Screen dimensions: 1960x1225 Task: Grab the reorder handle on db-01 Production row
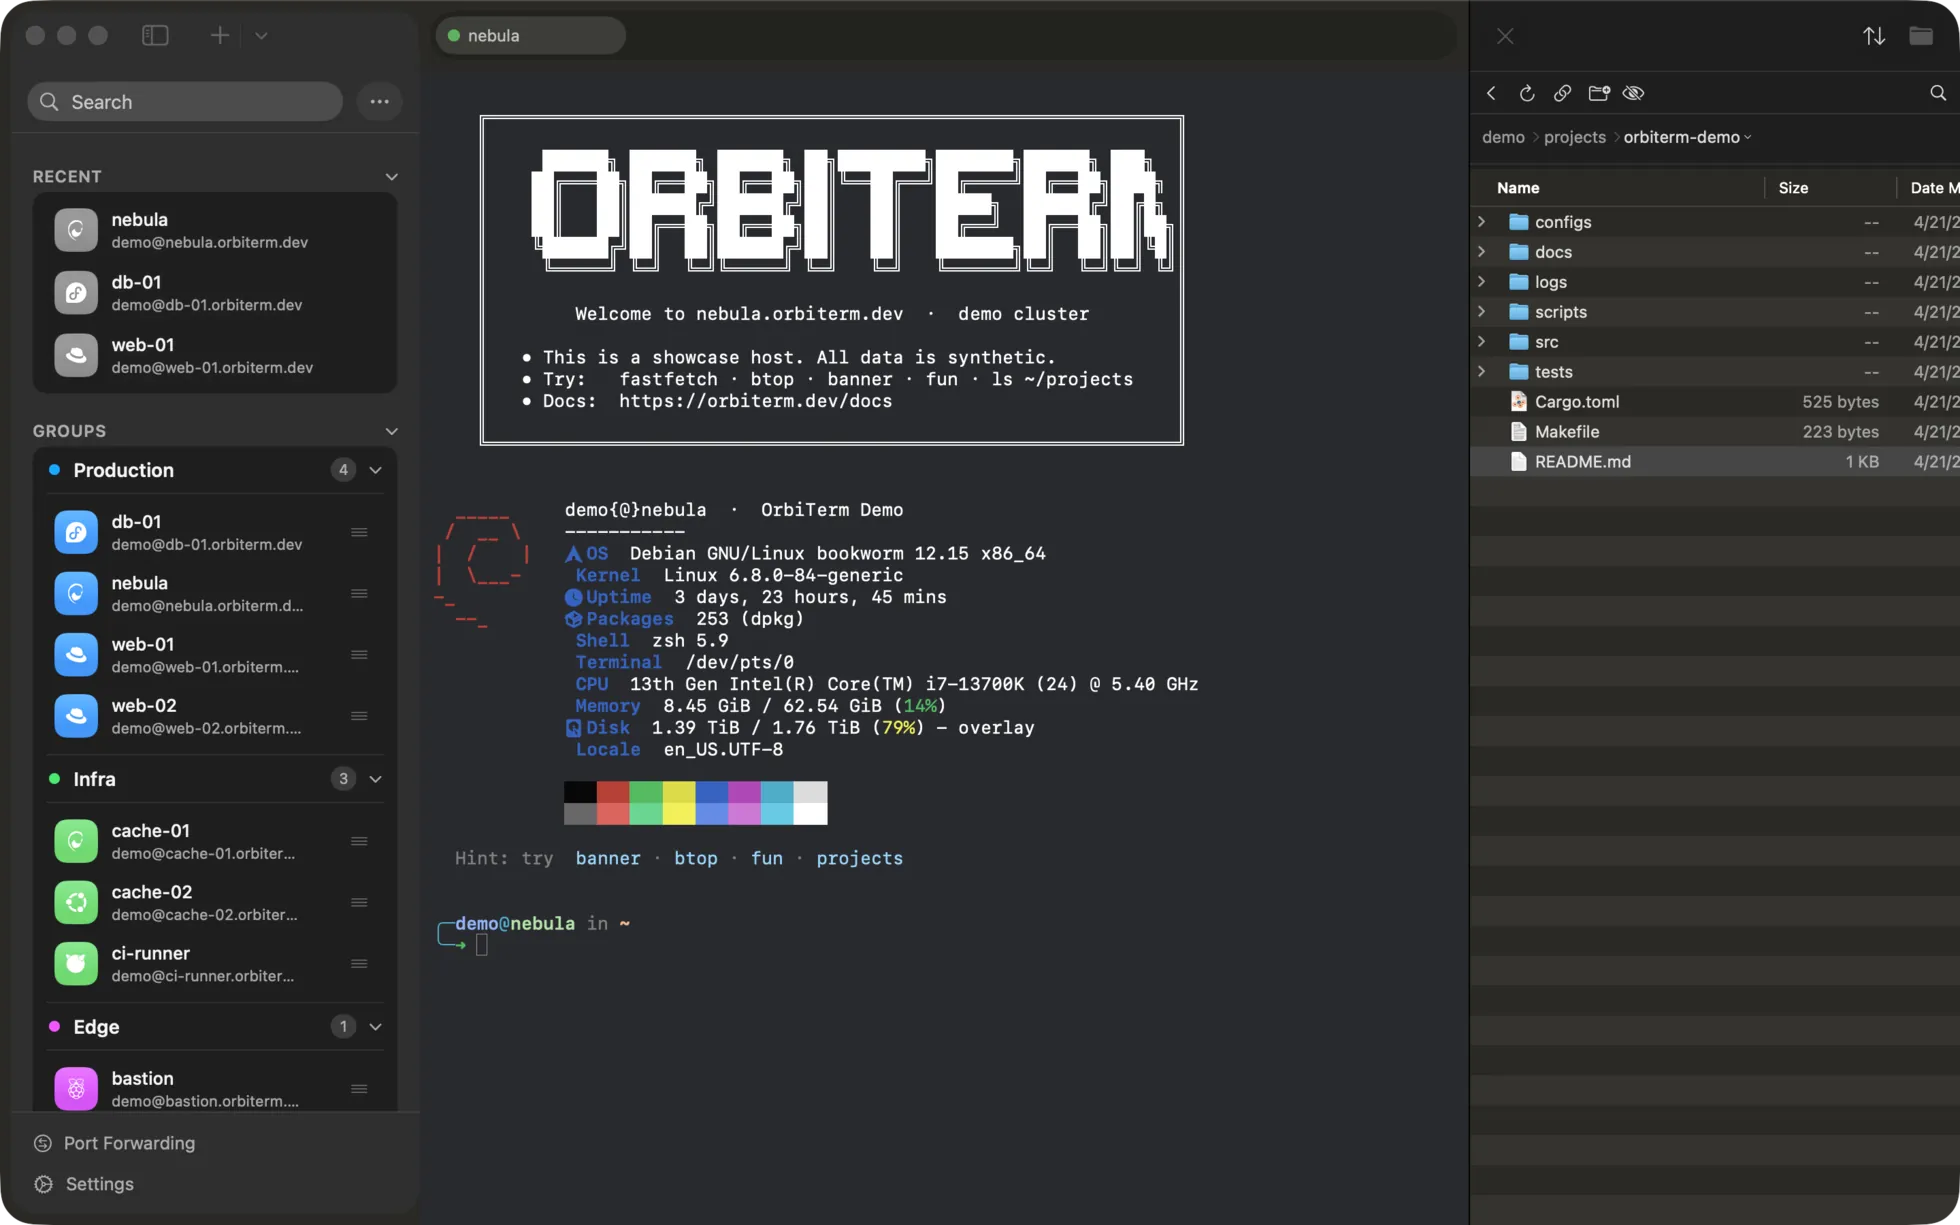pos(359,532)
